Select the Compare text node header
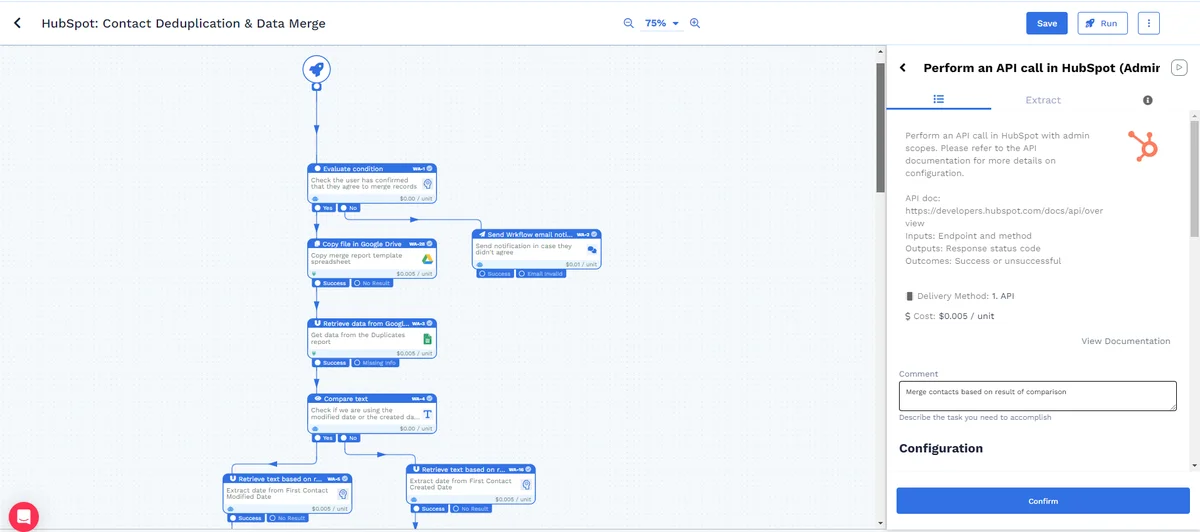 pyautogui.click(x=372, y=399)
